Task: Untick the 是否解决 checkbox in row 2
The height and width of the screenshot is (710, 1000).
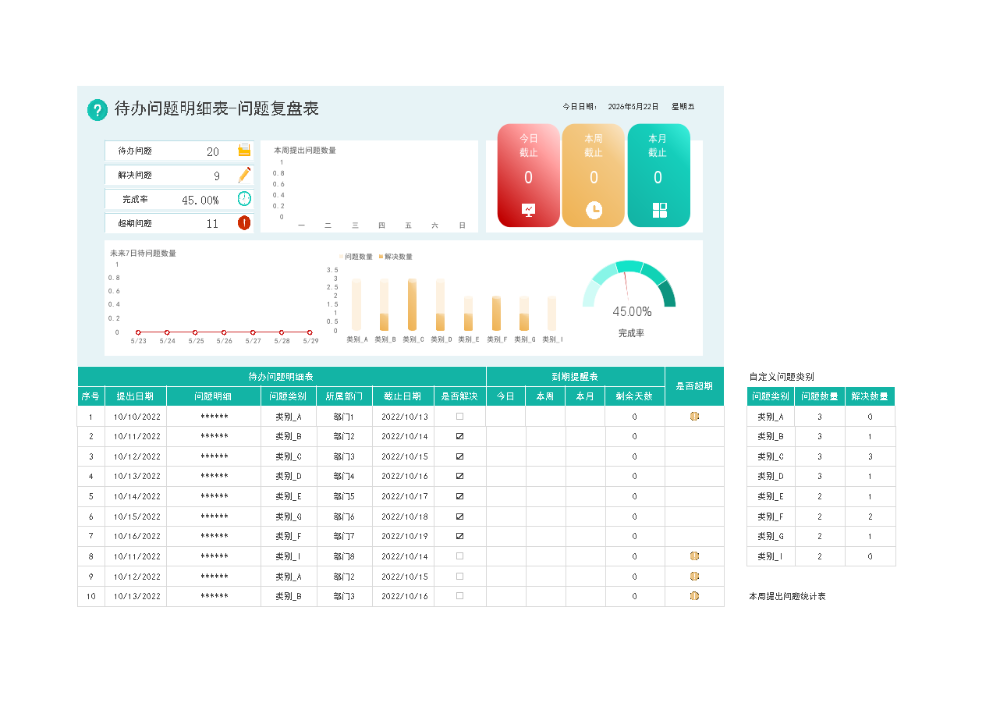Action: [x=460, y=436]
